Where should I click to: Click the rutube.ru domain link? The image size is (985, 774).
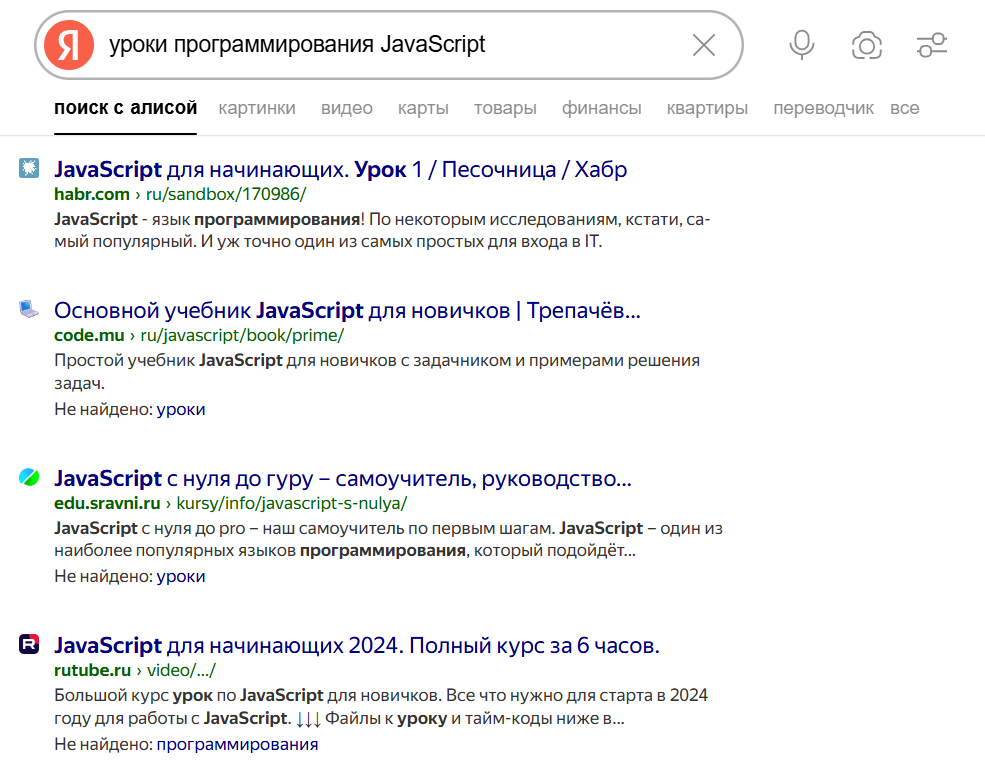click(92, 670)
